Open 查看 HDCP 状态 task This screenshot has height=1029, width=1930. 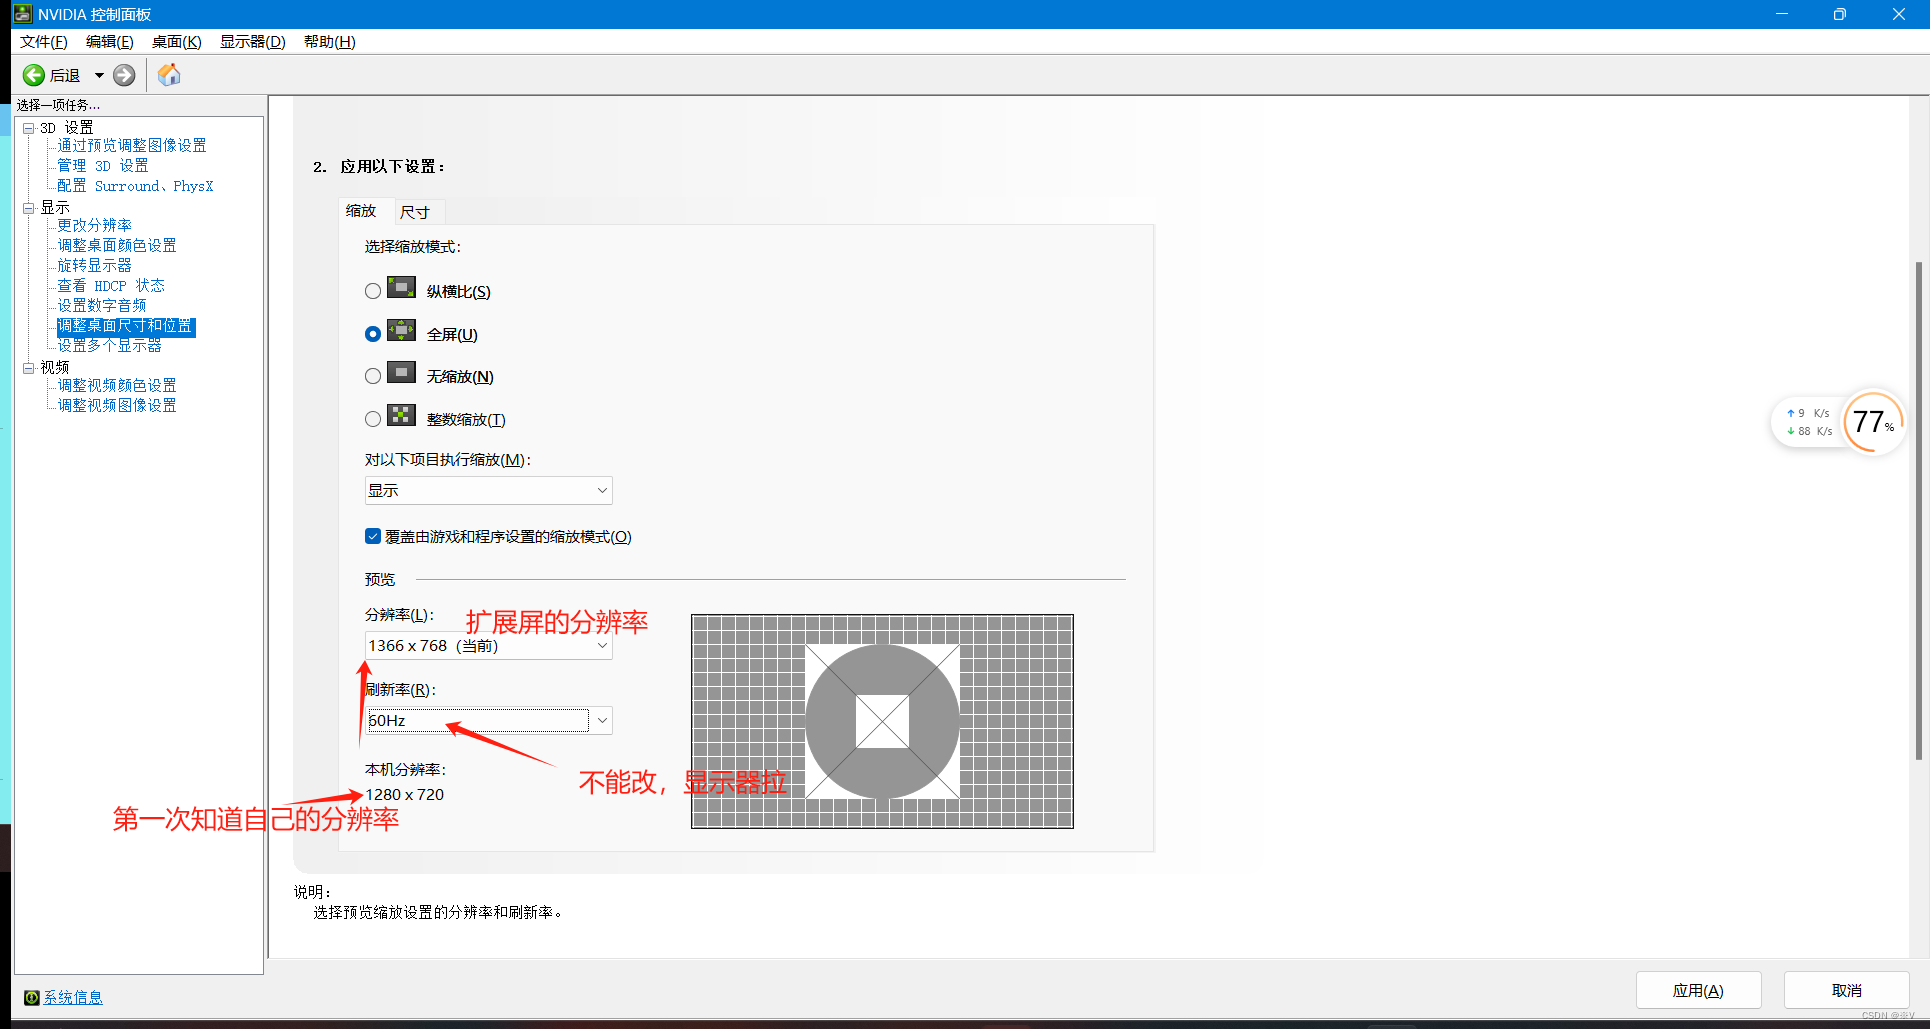point(111,286)
